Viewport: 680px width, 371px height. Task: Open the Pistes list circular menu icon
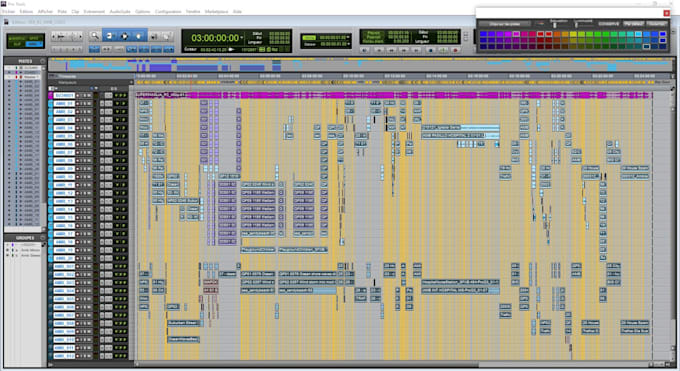coord(42,61)
